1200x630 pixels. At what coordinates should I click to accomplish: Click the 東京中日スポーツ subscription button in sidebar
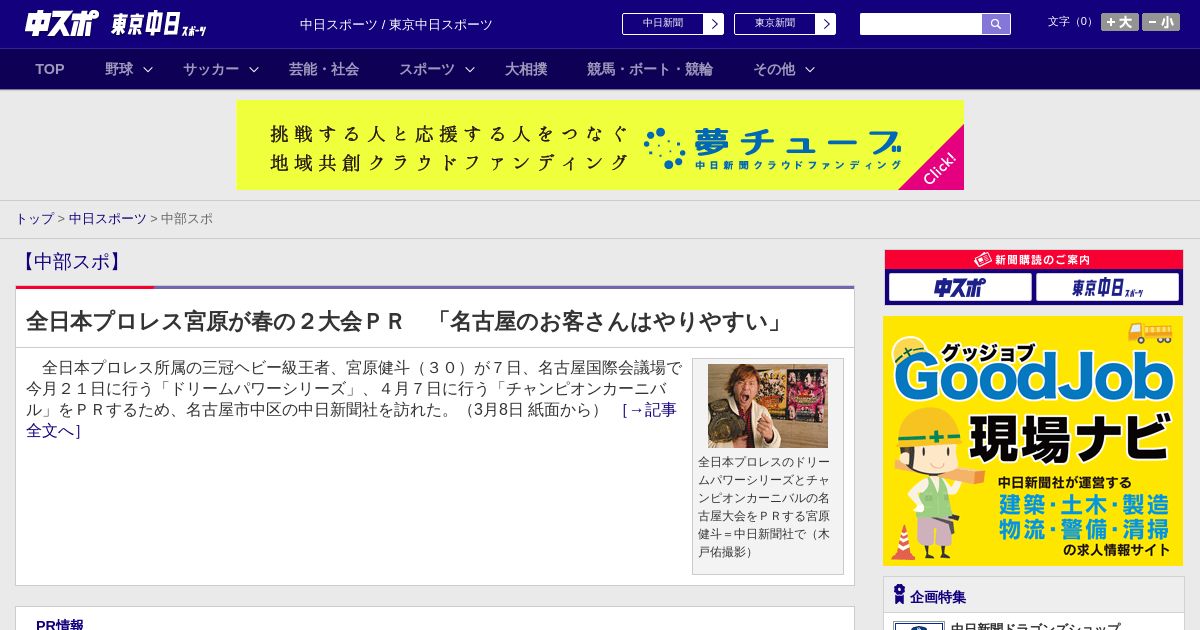[x=1107, y=287]
